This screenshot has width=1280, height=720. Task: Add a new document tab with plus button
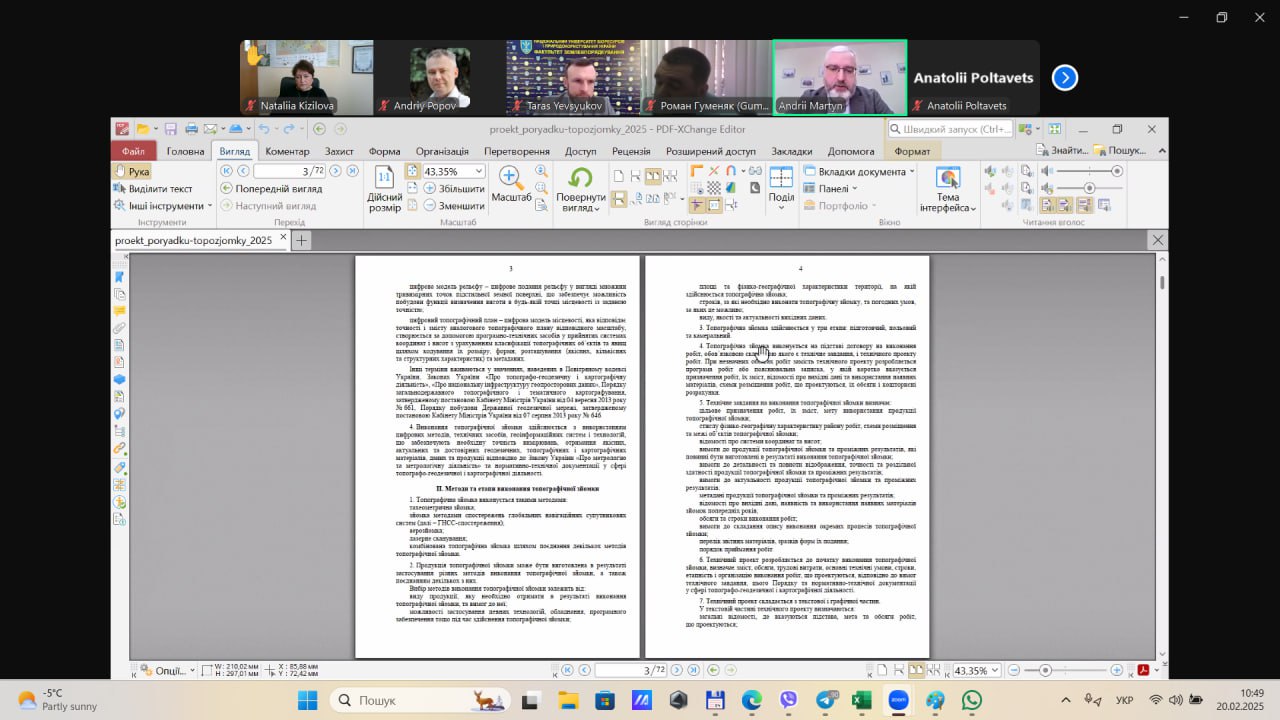coord(301,240)
